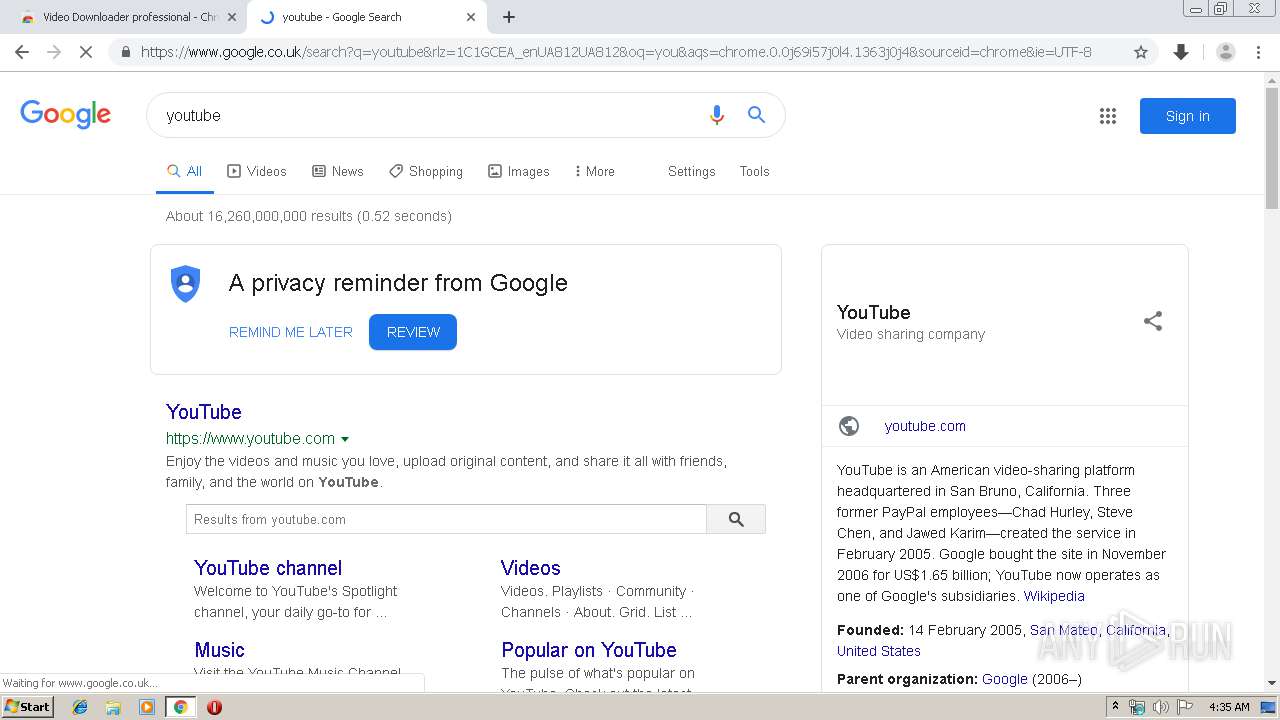Open the Chrome profile avatar
The width and height of the screenshot is (1280, 720).
click(1225, 52)
